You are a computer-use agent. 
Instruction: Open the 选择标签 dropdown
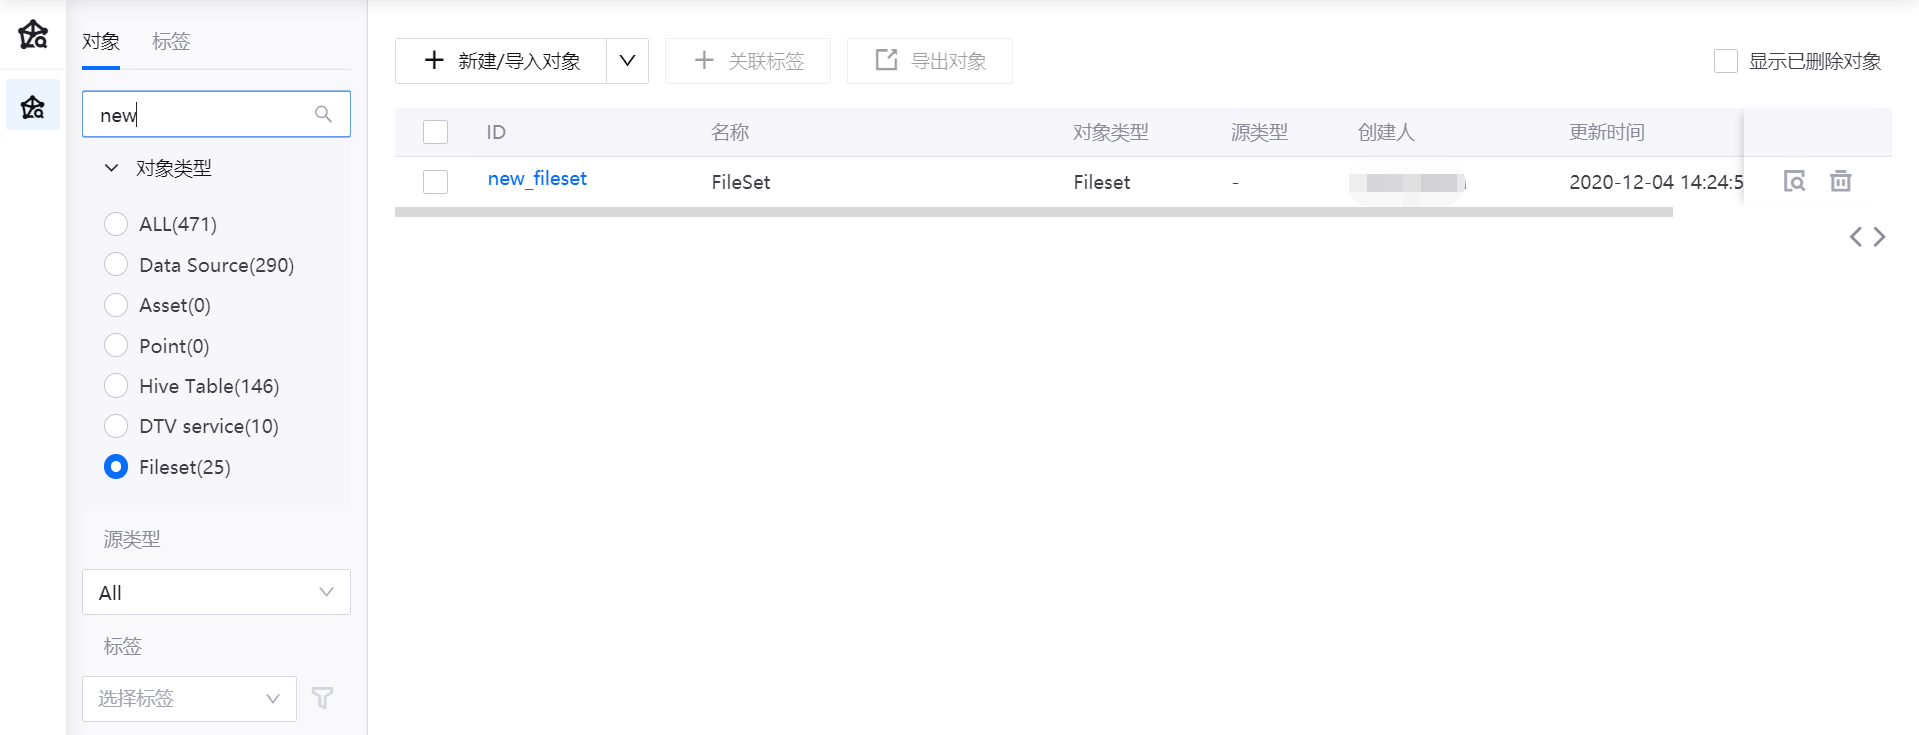coord(189,698)
